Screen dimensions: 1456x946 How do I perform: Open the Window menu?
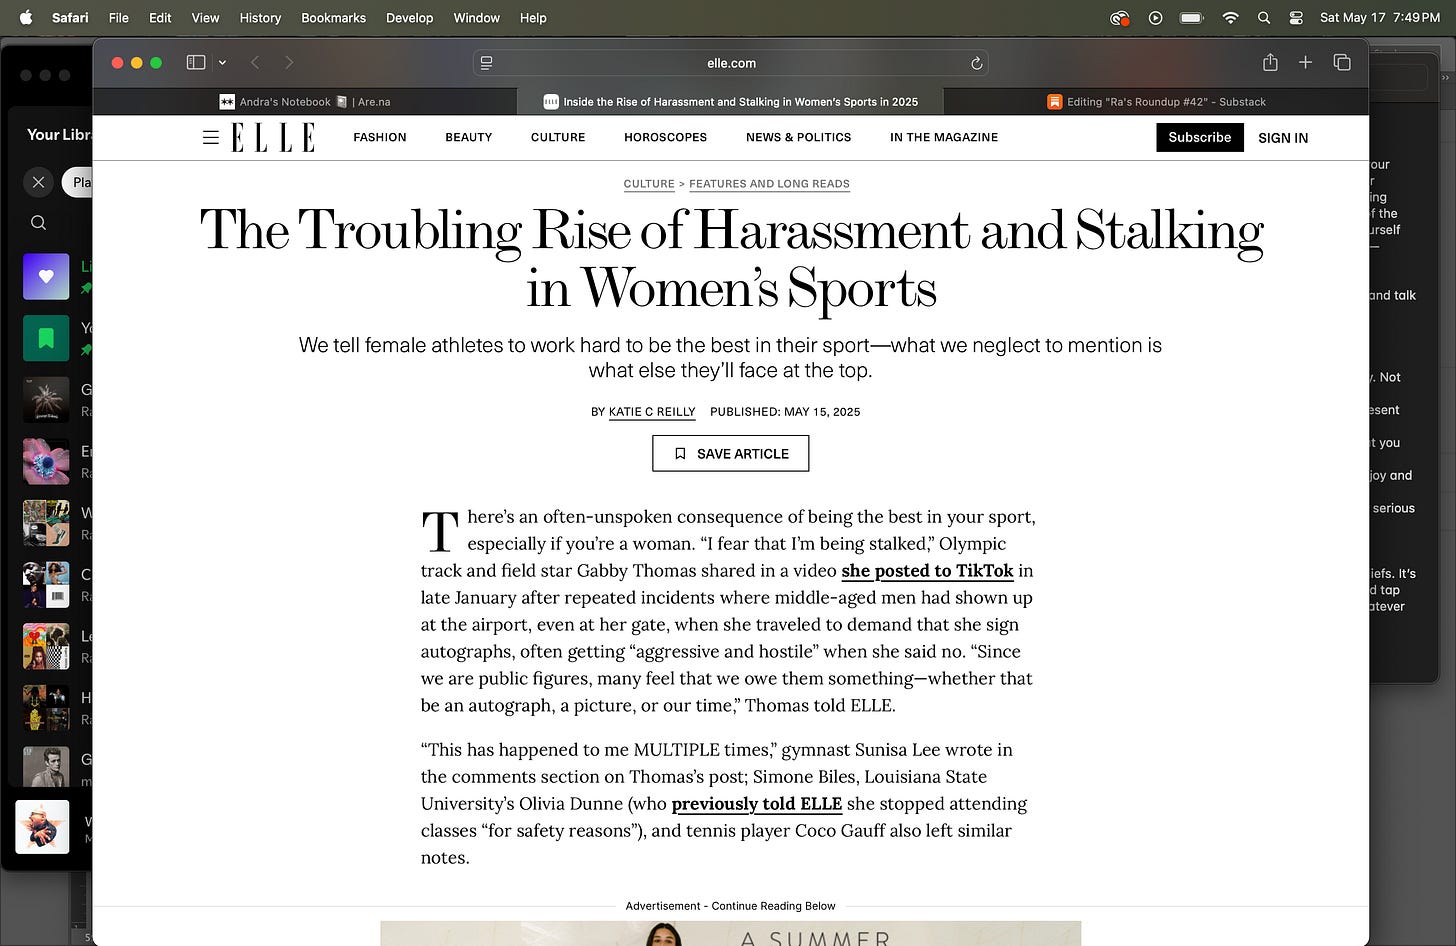point(476,18)
